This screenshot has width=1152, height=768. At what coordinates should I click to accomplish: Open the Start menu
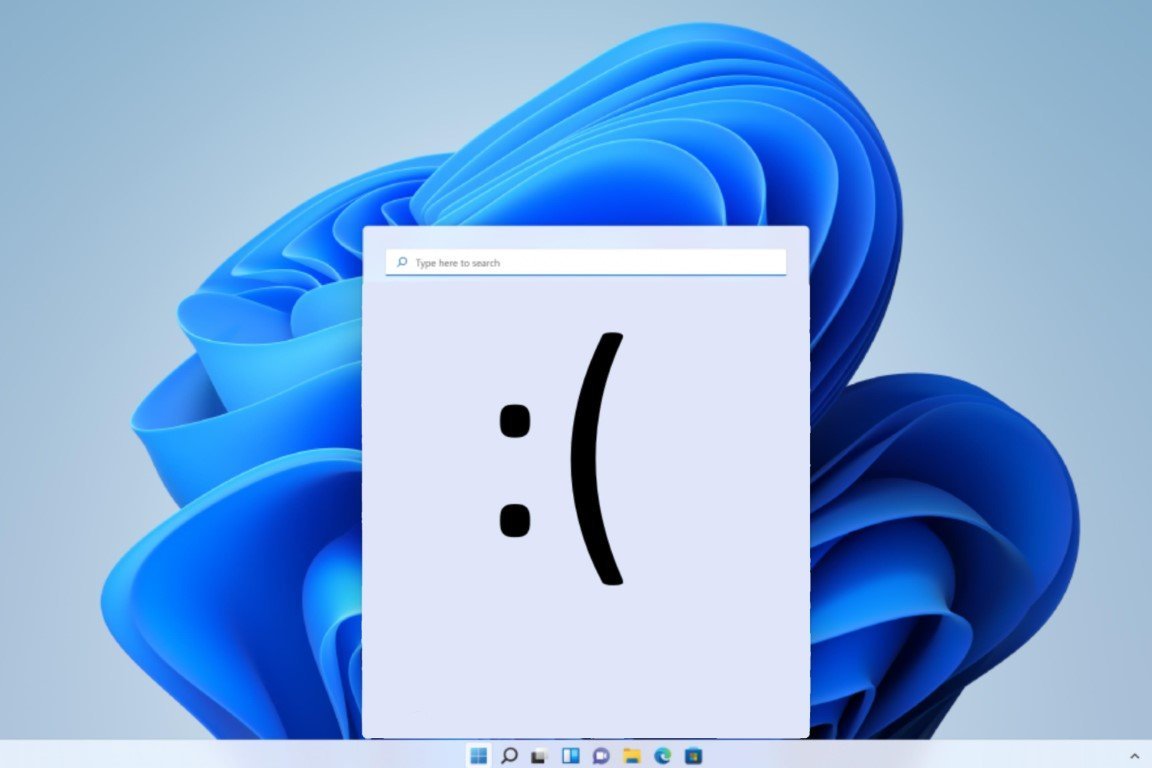click(478, 755)
